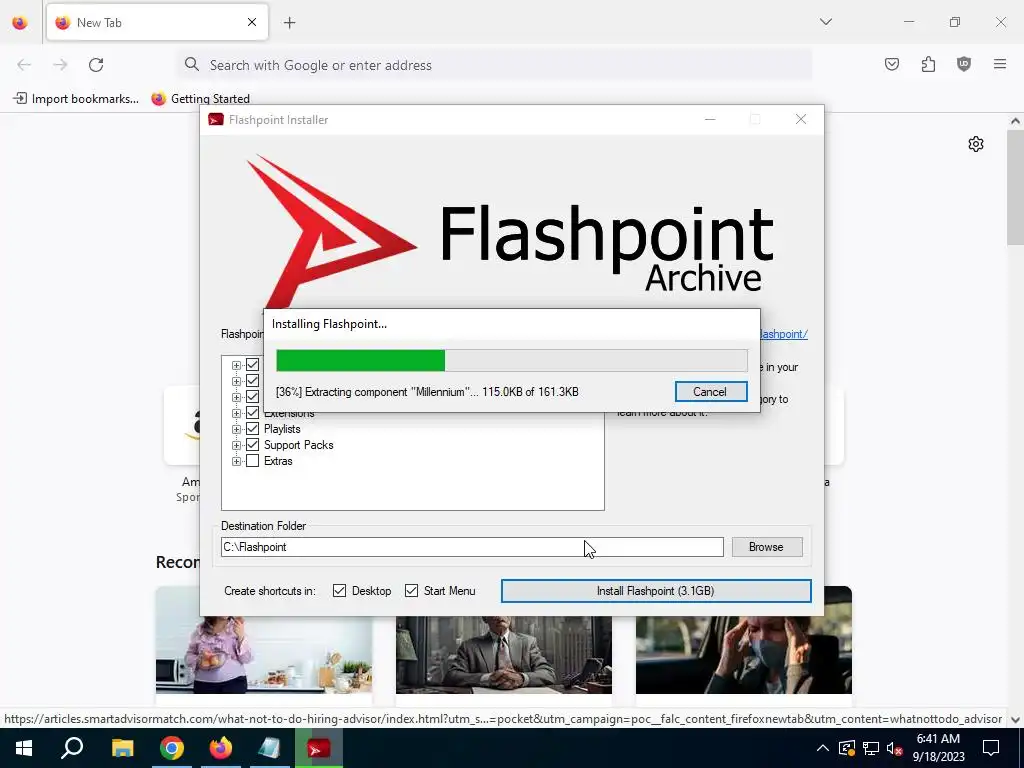Open new tab personalize settings gear
This screenshot has width=1024, height=768.
click(x=976, y=144)
